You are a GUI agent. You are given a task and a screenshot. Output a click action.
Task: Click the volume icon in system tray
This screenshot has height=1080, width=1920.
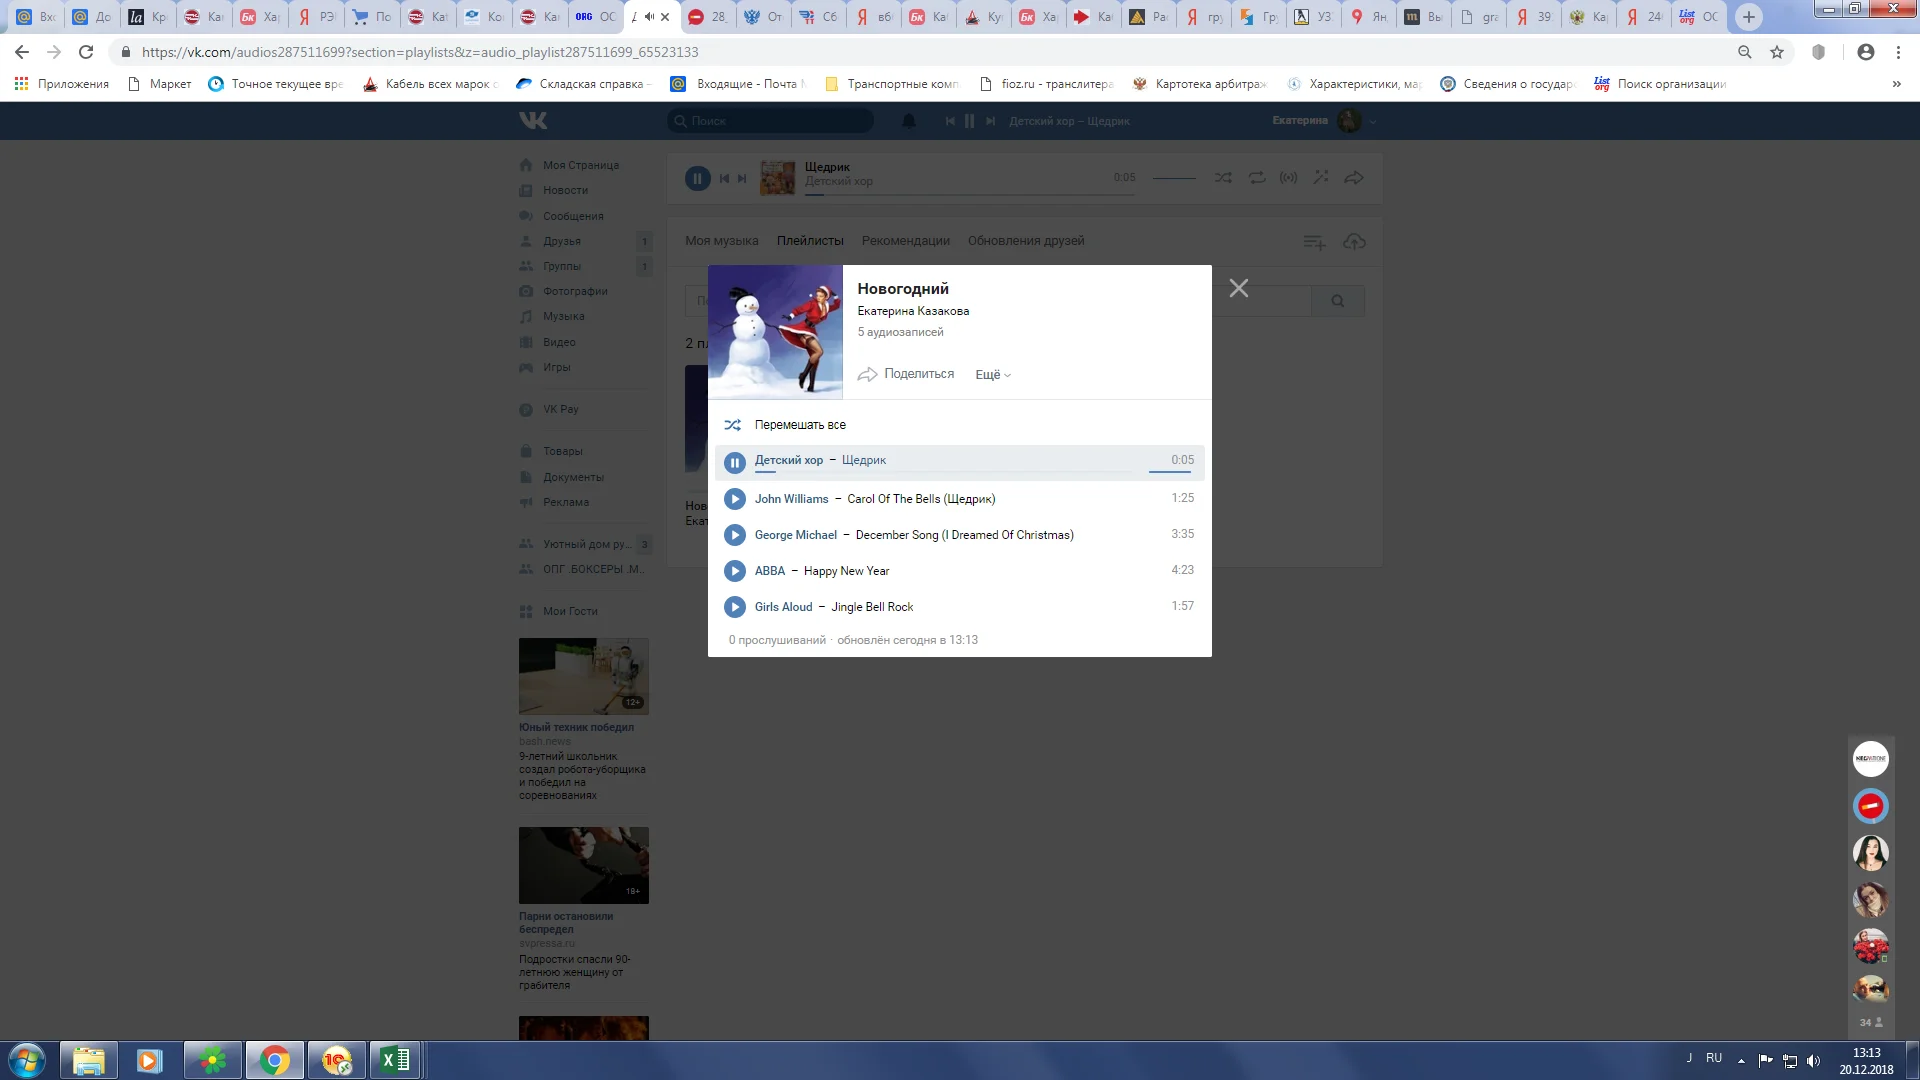point(1813,1061)
